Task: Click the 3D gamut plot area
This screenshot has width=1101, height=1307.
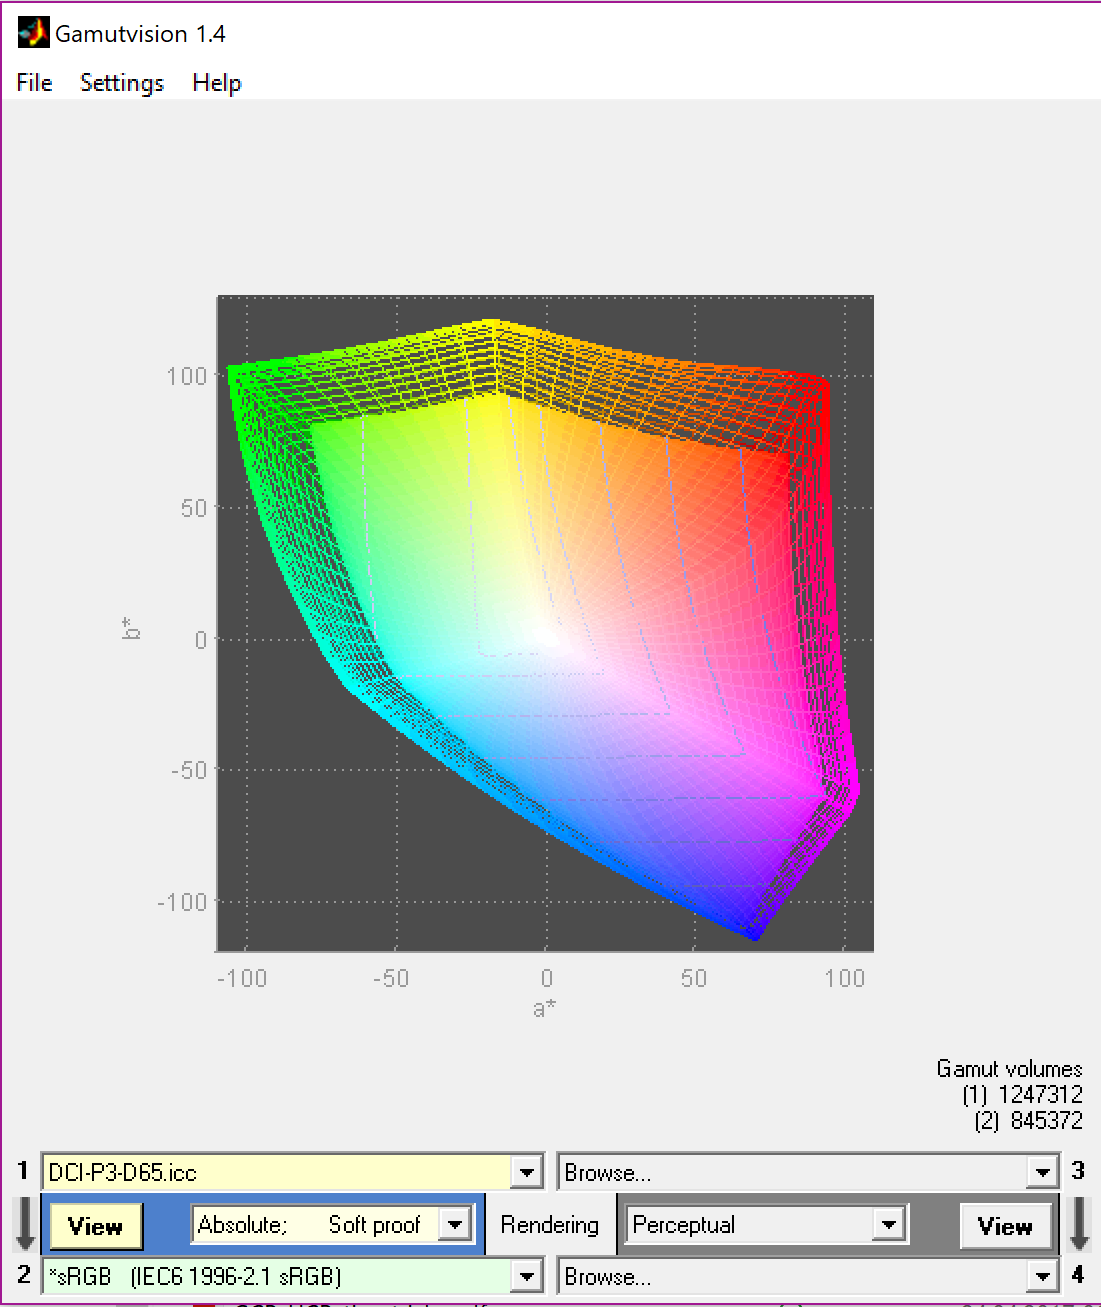Action: point(545,623)
